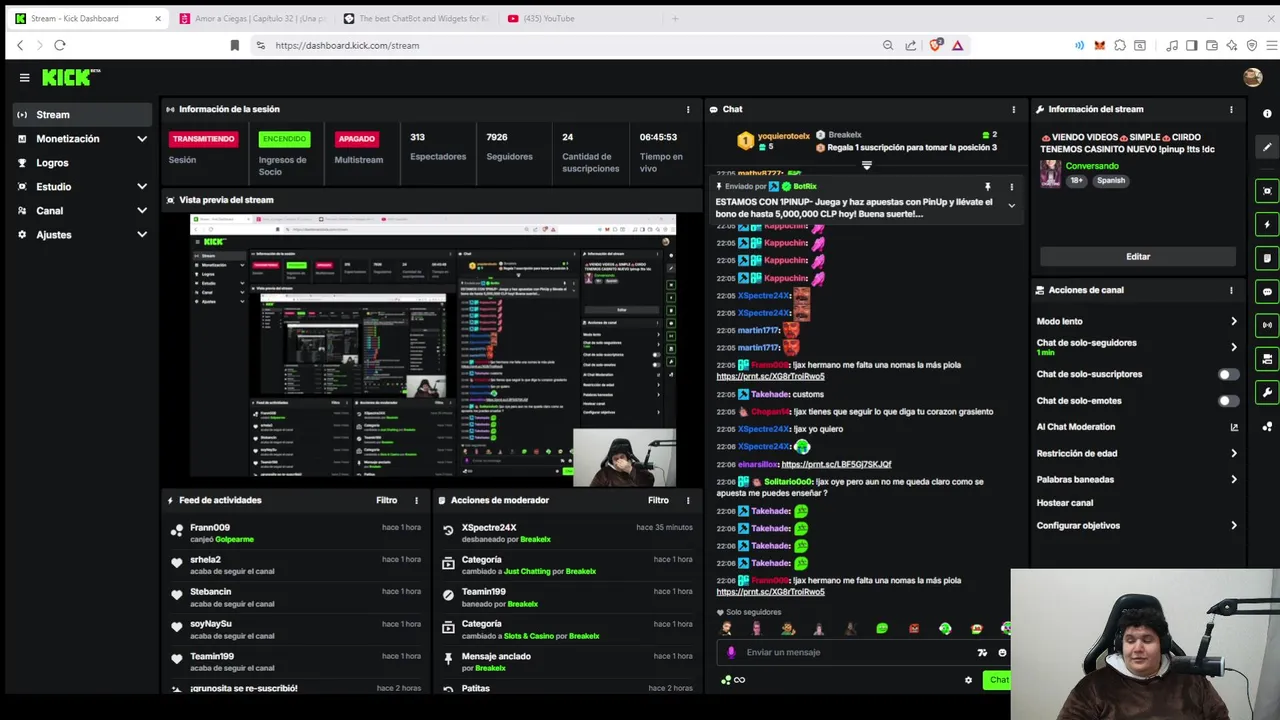
Task: Open AI Chat Moderation external link icon
Action: coord(1233,427)
